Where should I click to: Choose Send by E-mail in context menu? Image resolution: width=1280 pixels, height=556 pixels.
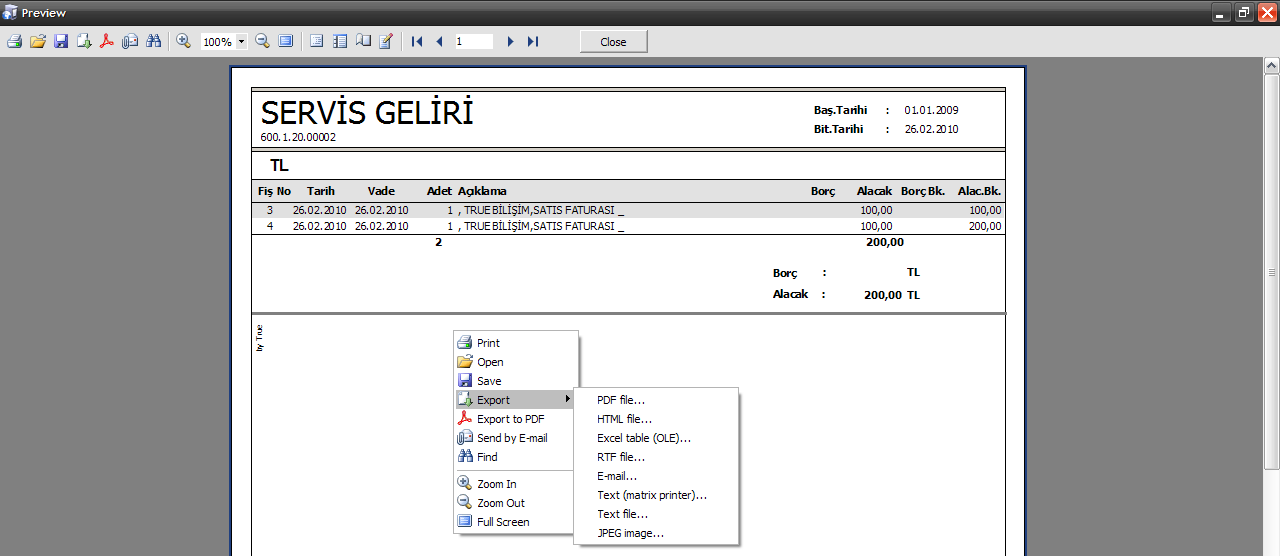tap(512, 438)
